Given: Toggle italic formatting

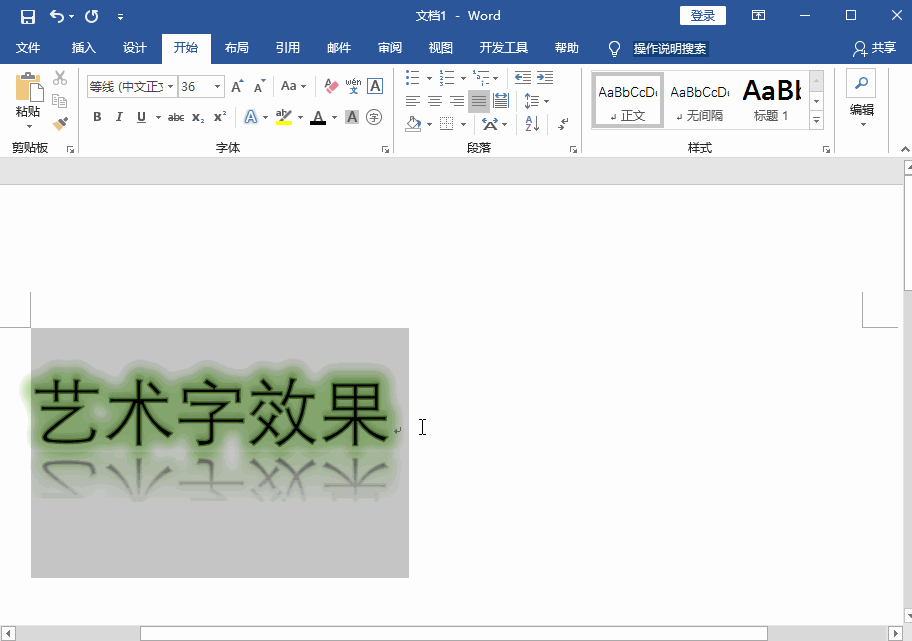Looking at the screenshot, I should [120, 115].
